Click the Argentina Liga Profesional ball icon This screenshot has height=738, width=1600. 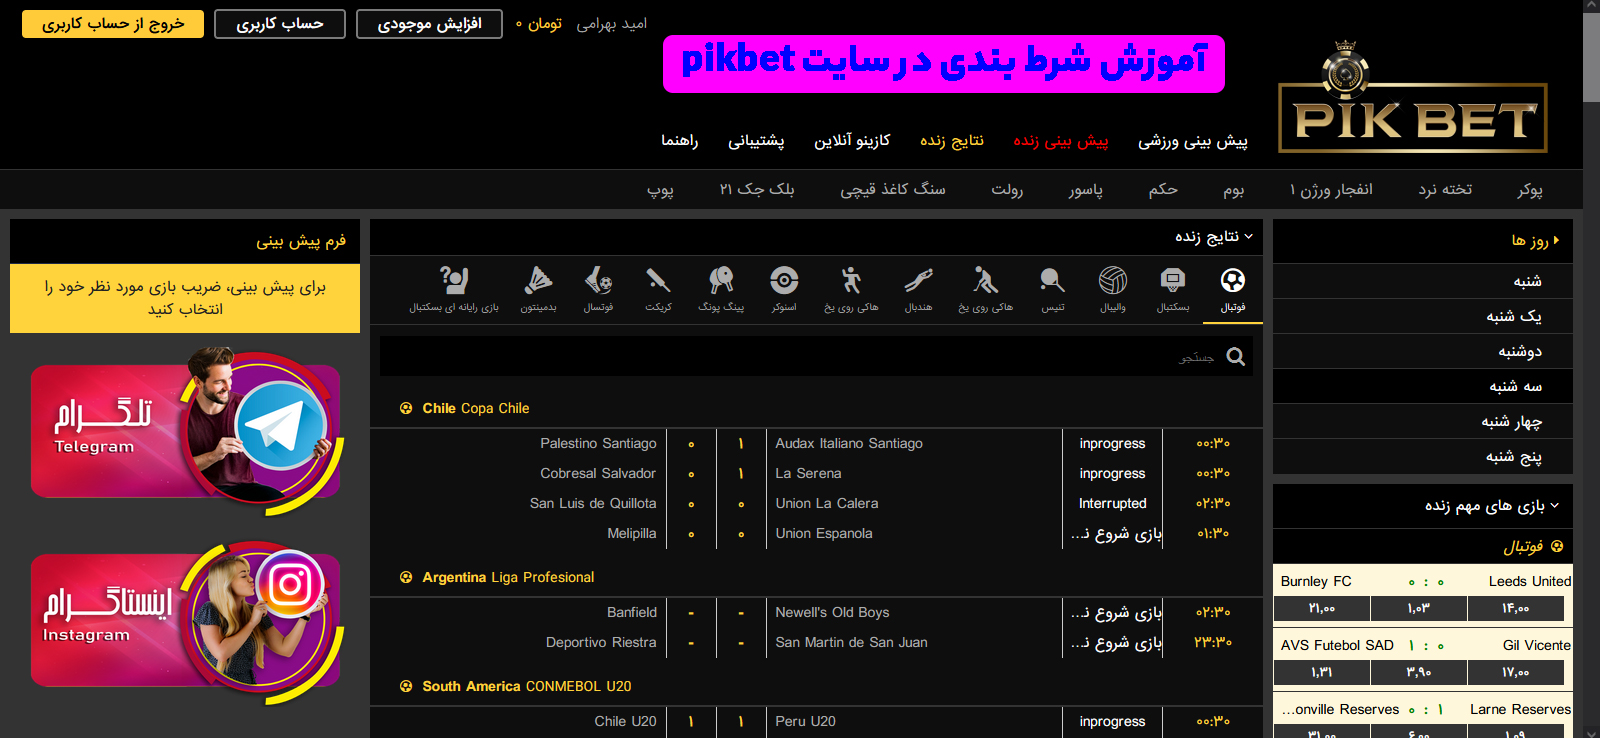pyautogui.click(x=406, y=577)
